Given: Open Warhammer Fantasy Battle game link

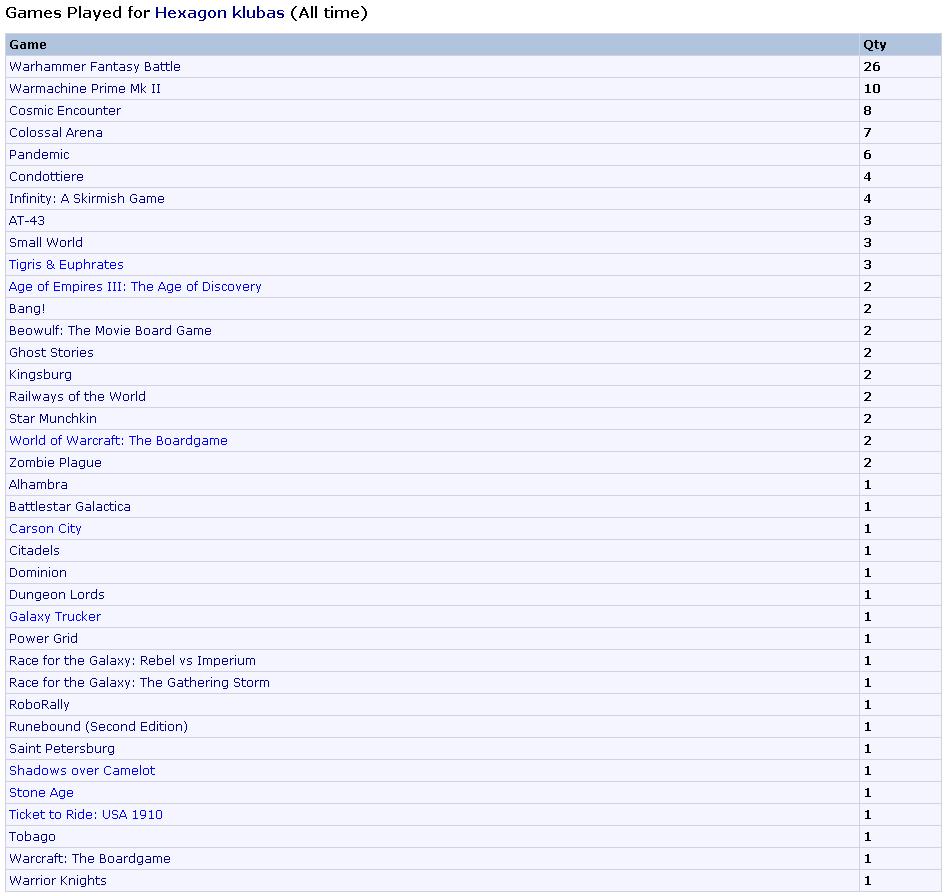Looking at the screenshot, I should (x=95, y=67).
